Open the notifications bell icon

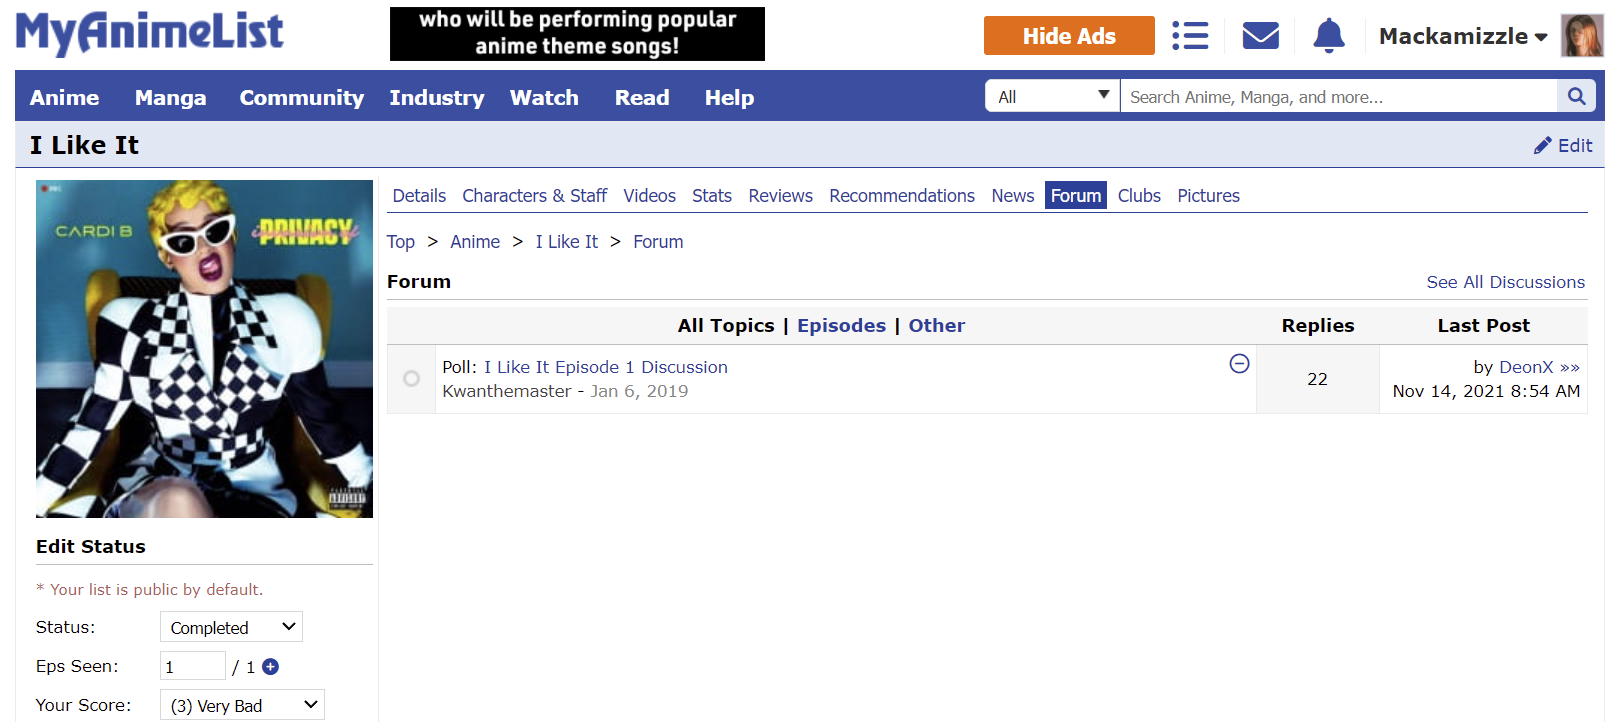click(x=1328, y=36)
